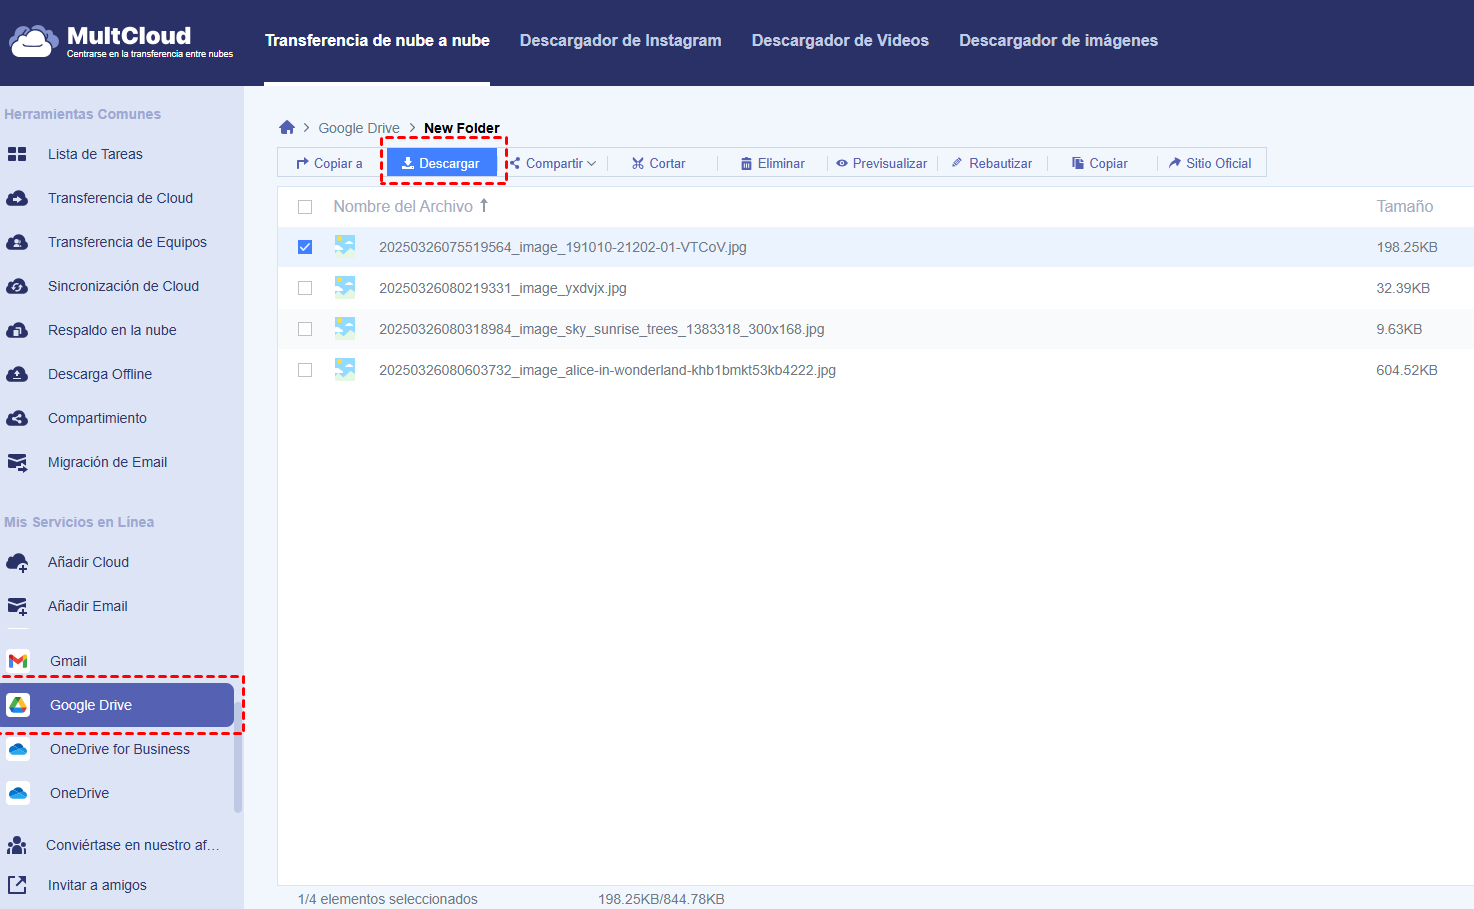Click the OneDrive for Business cloud icon
This screenshot has height=909, width=1474.
pos(18,749)
